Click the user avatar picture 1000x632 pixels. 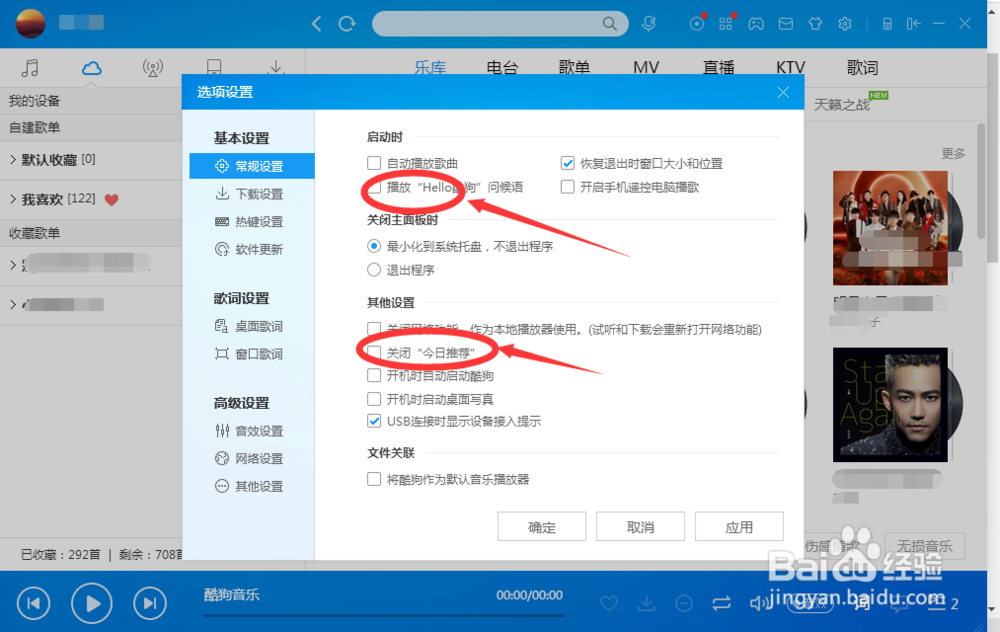click(x=30, y=24)
